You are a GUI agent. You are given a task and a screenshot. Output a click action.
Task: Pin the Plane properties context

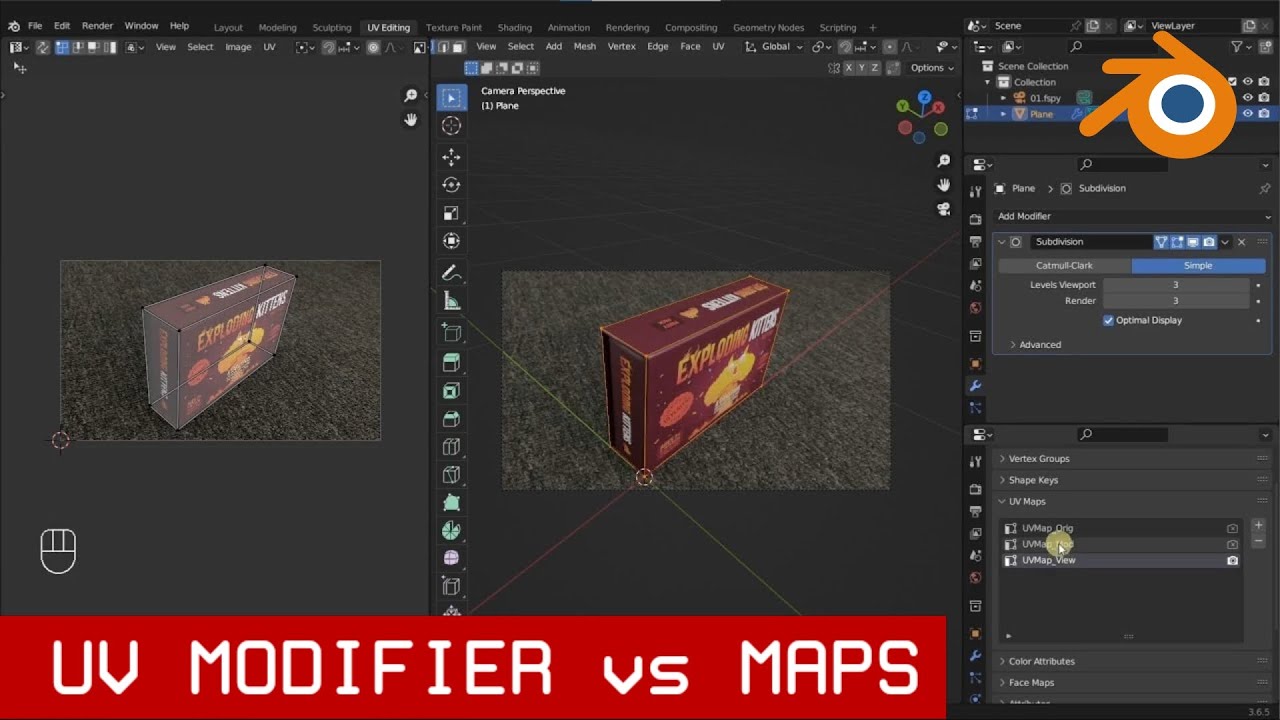tap(1264, 188)
